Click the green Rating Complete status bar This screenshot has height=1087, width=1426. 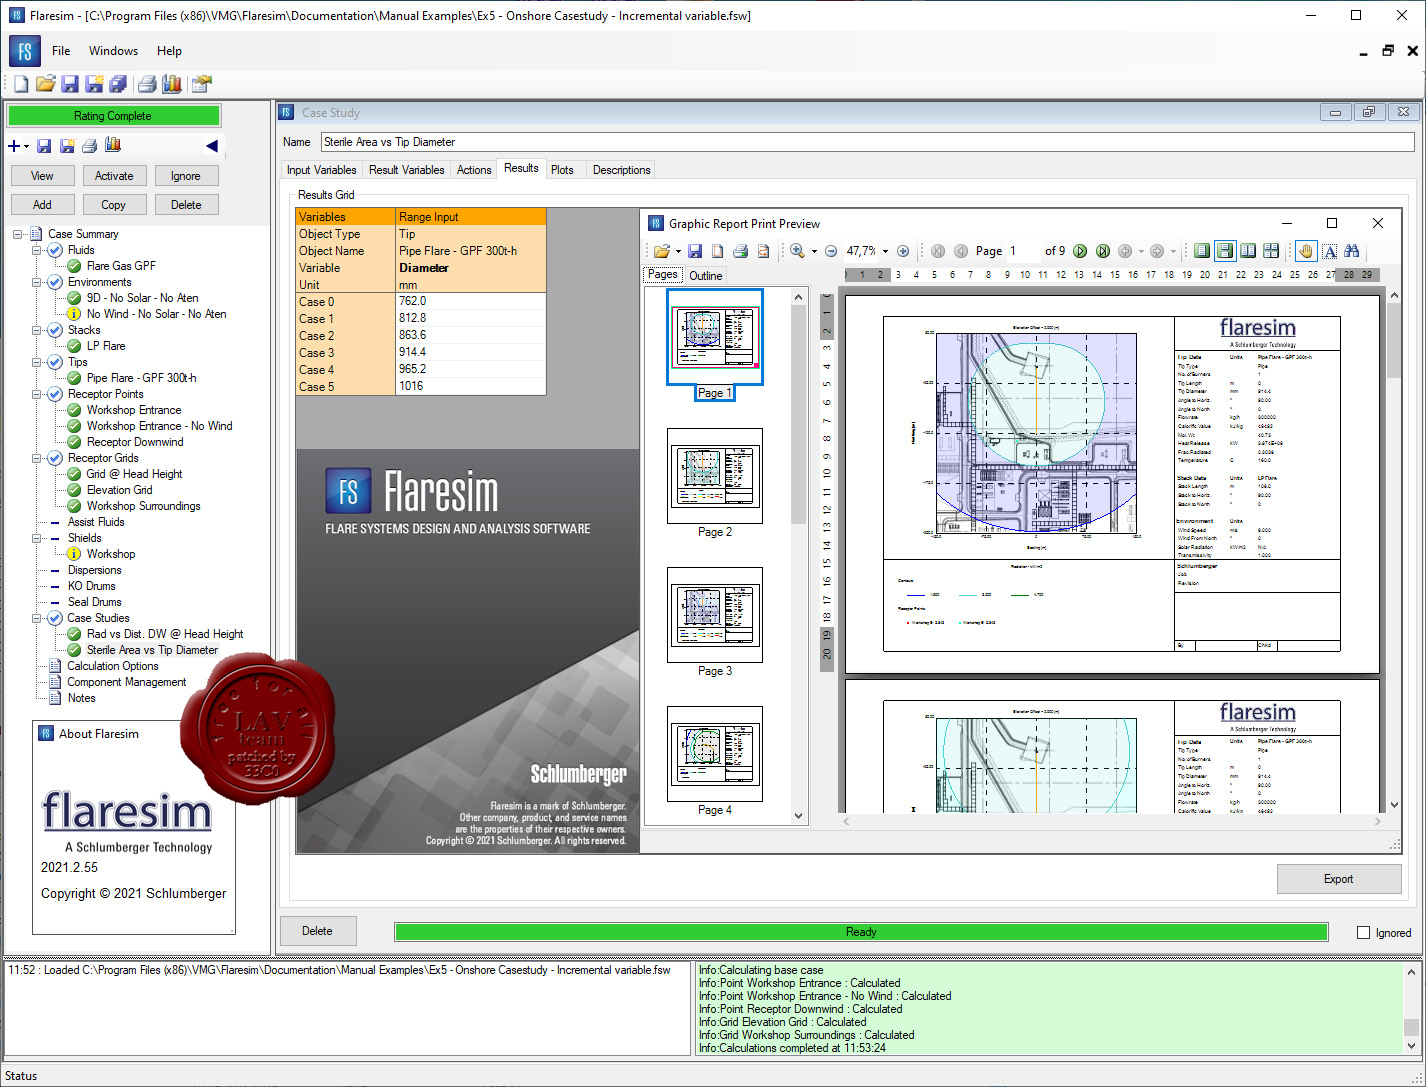point(113,116)
